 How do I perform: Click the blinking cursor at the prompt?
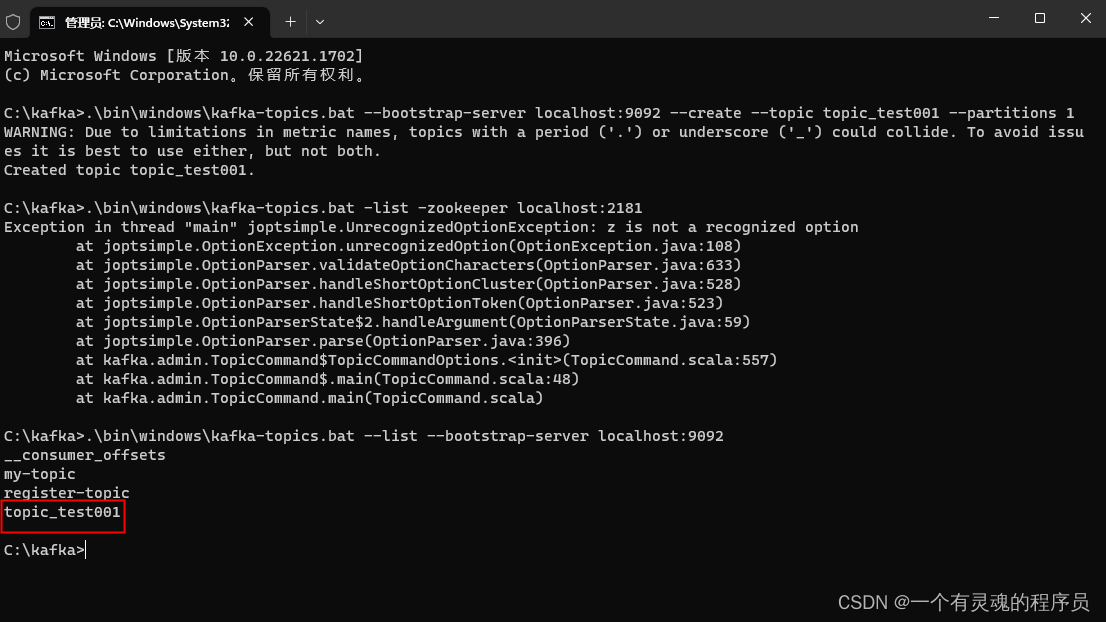[x=86, y=550]
